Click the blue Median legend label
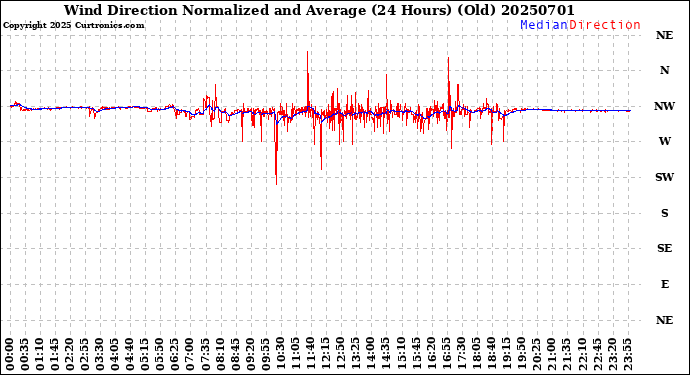This screenshot has width=690, height=375. point(544,25)
